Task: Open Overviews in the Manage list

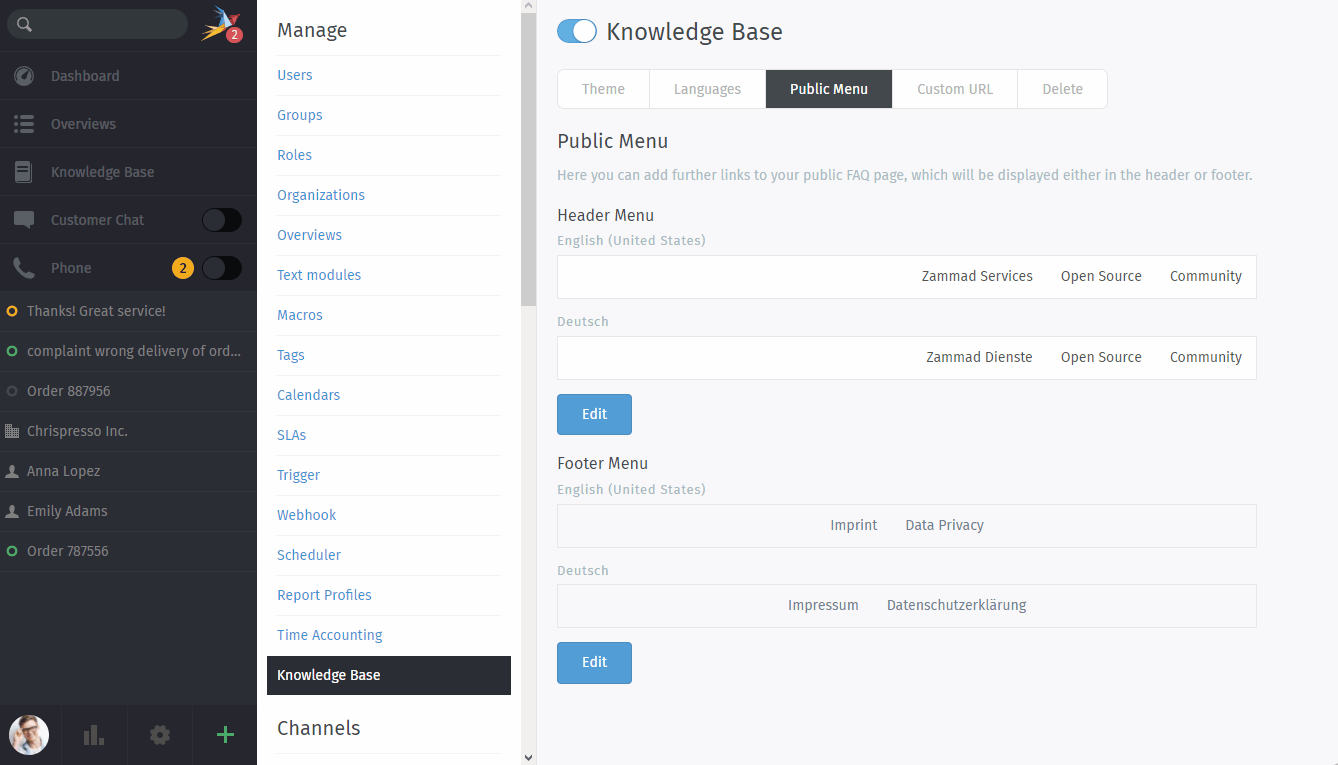Action: click(x=310, y=235)
